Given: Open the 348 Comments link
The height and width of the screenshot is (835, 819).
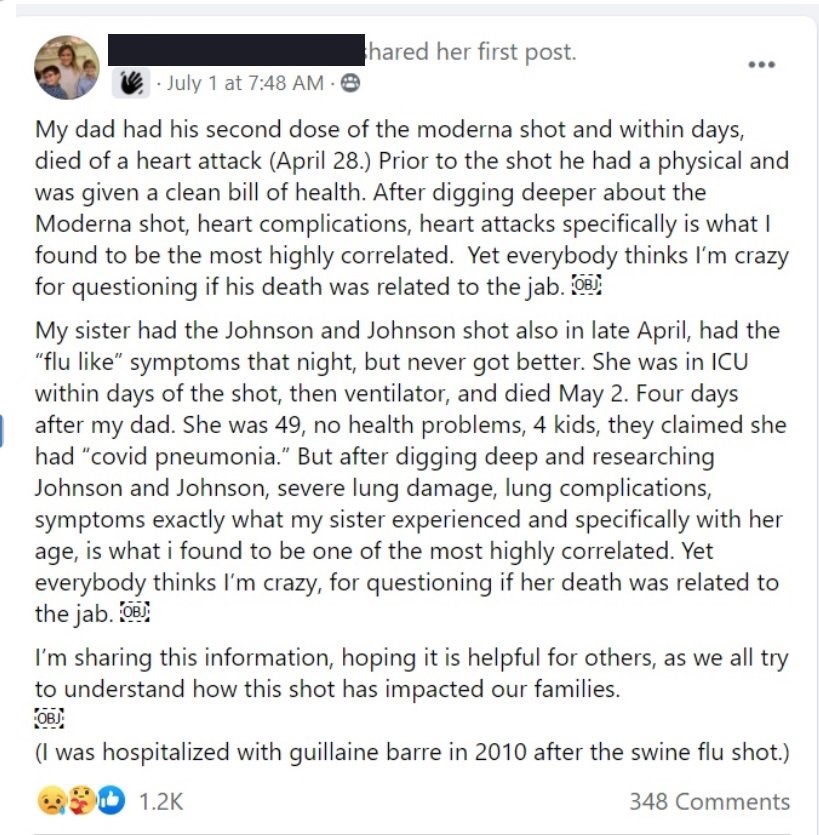Looking at the screenshot, I should 709,801.
